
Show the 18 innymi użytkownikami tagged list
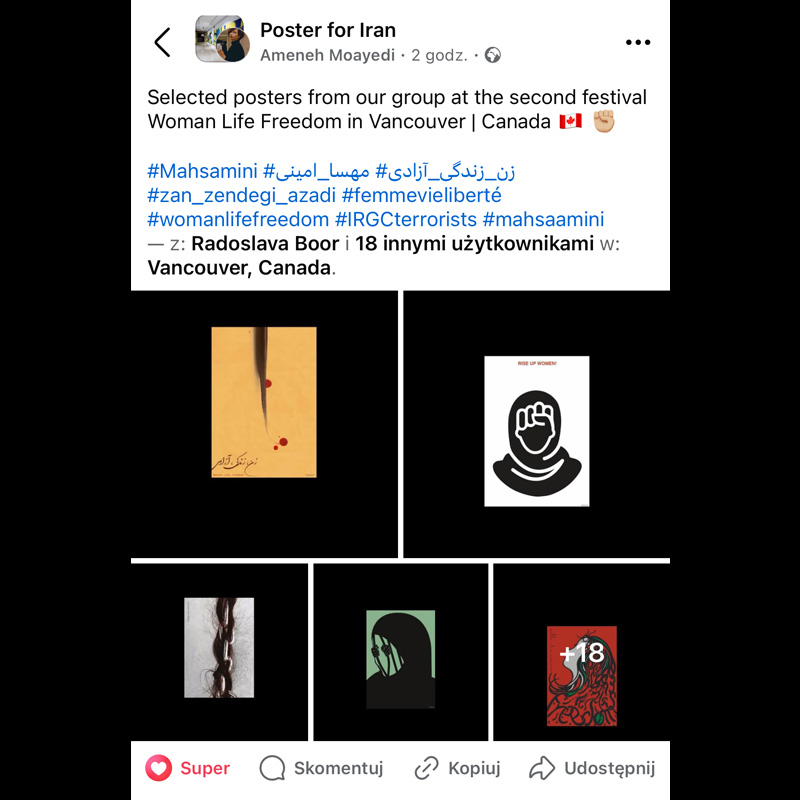tap(474, 244)
